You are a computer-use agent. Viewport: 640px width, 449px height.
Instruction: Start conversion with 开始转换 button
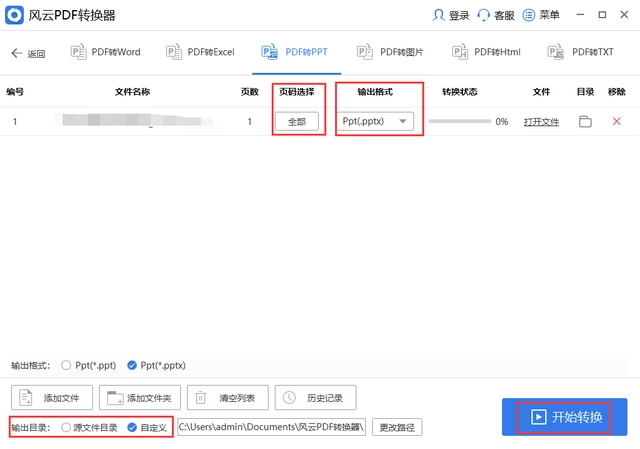click(564, 417)
